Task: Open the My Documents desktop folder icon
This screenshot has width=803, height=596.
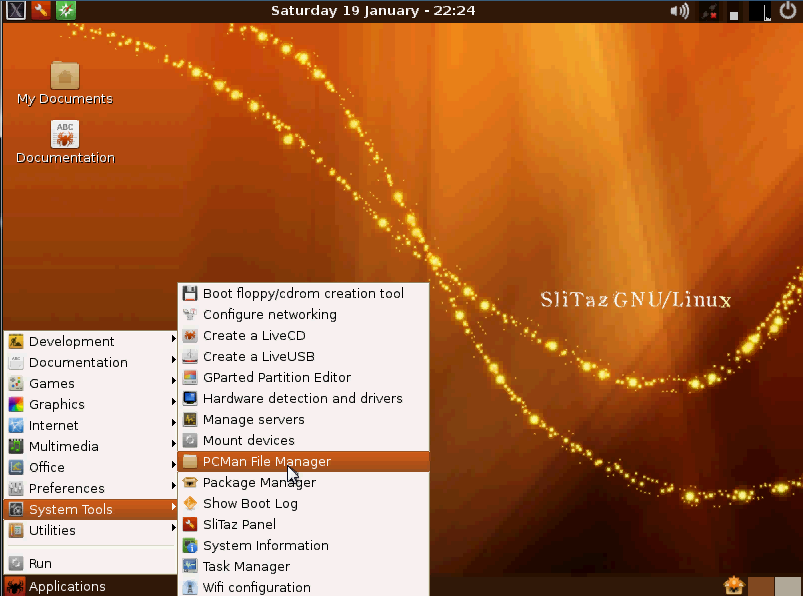Action: pos(65,75)
